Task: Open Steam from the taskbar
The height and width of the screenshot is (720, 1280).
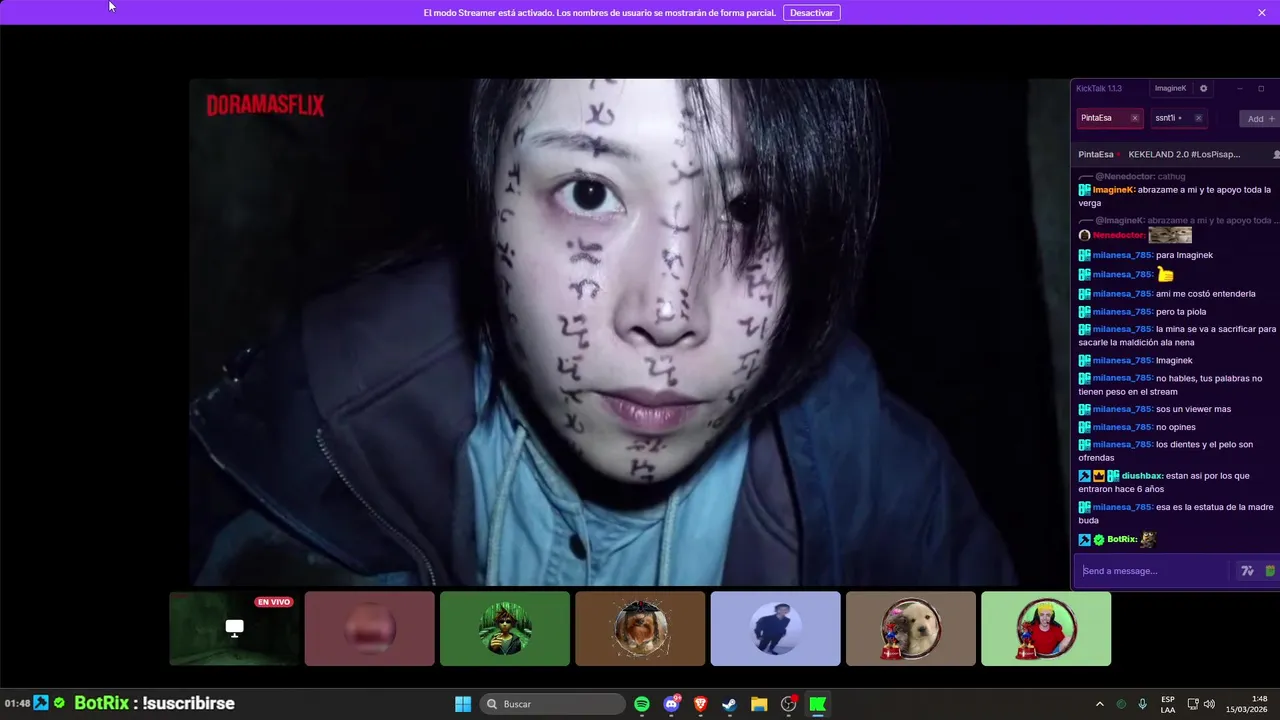Action: (x=730, y=704)
